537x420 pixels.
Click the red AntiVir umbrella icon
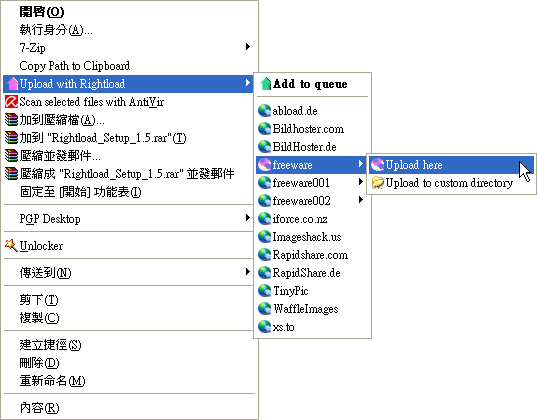(11, 102)
